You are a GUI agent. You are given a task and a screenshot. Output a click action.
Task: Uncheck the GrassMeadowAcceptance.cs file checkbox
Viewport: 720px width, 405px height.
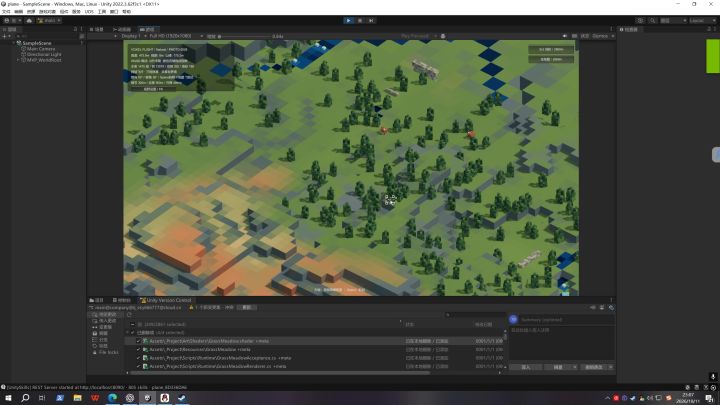point(138,358)
